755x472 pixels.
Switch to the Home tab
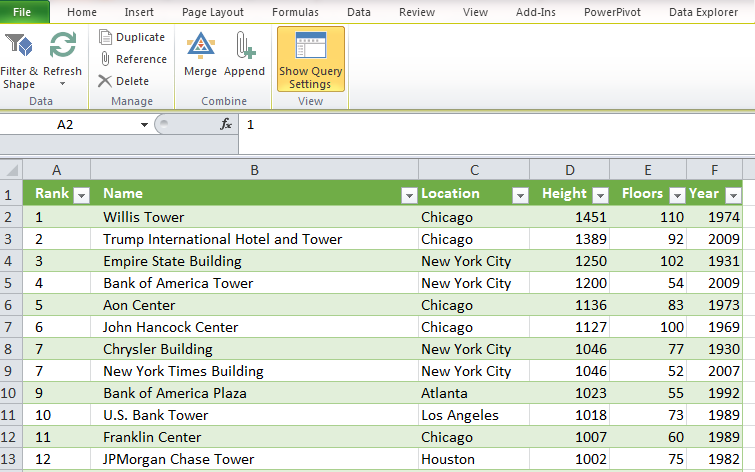(x=82, y=12)
